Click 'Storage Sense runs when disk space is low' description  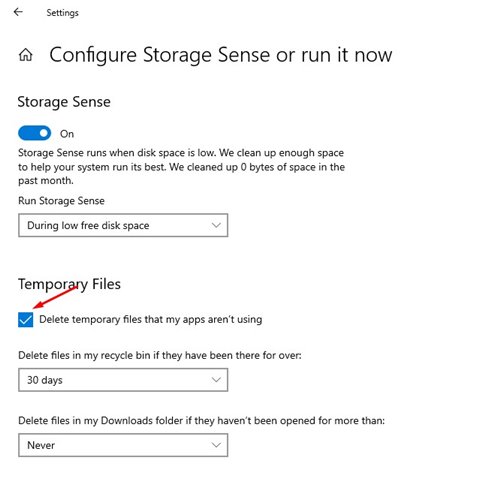[x=181, y=167]
